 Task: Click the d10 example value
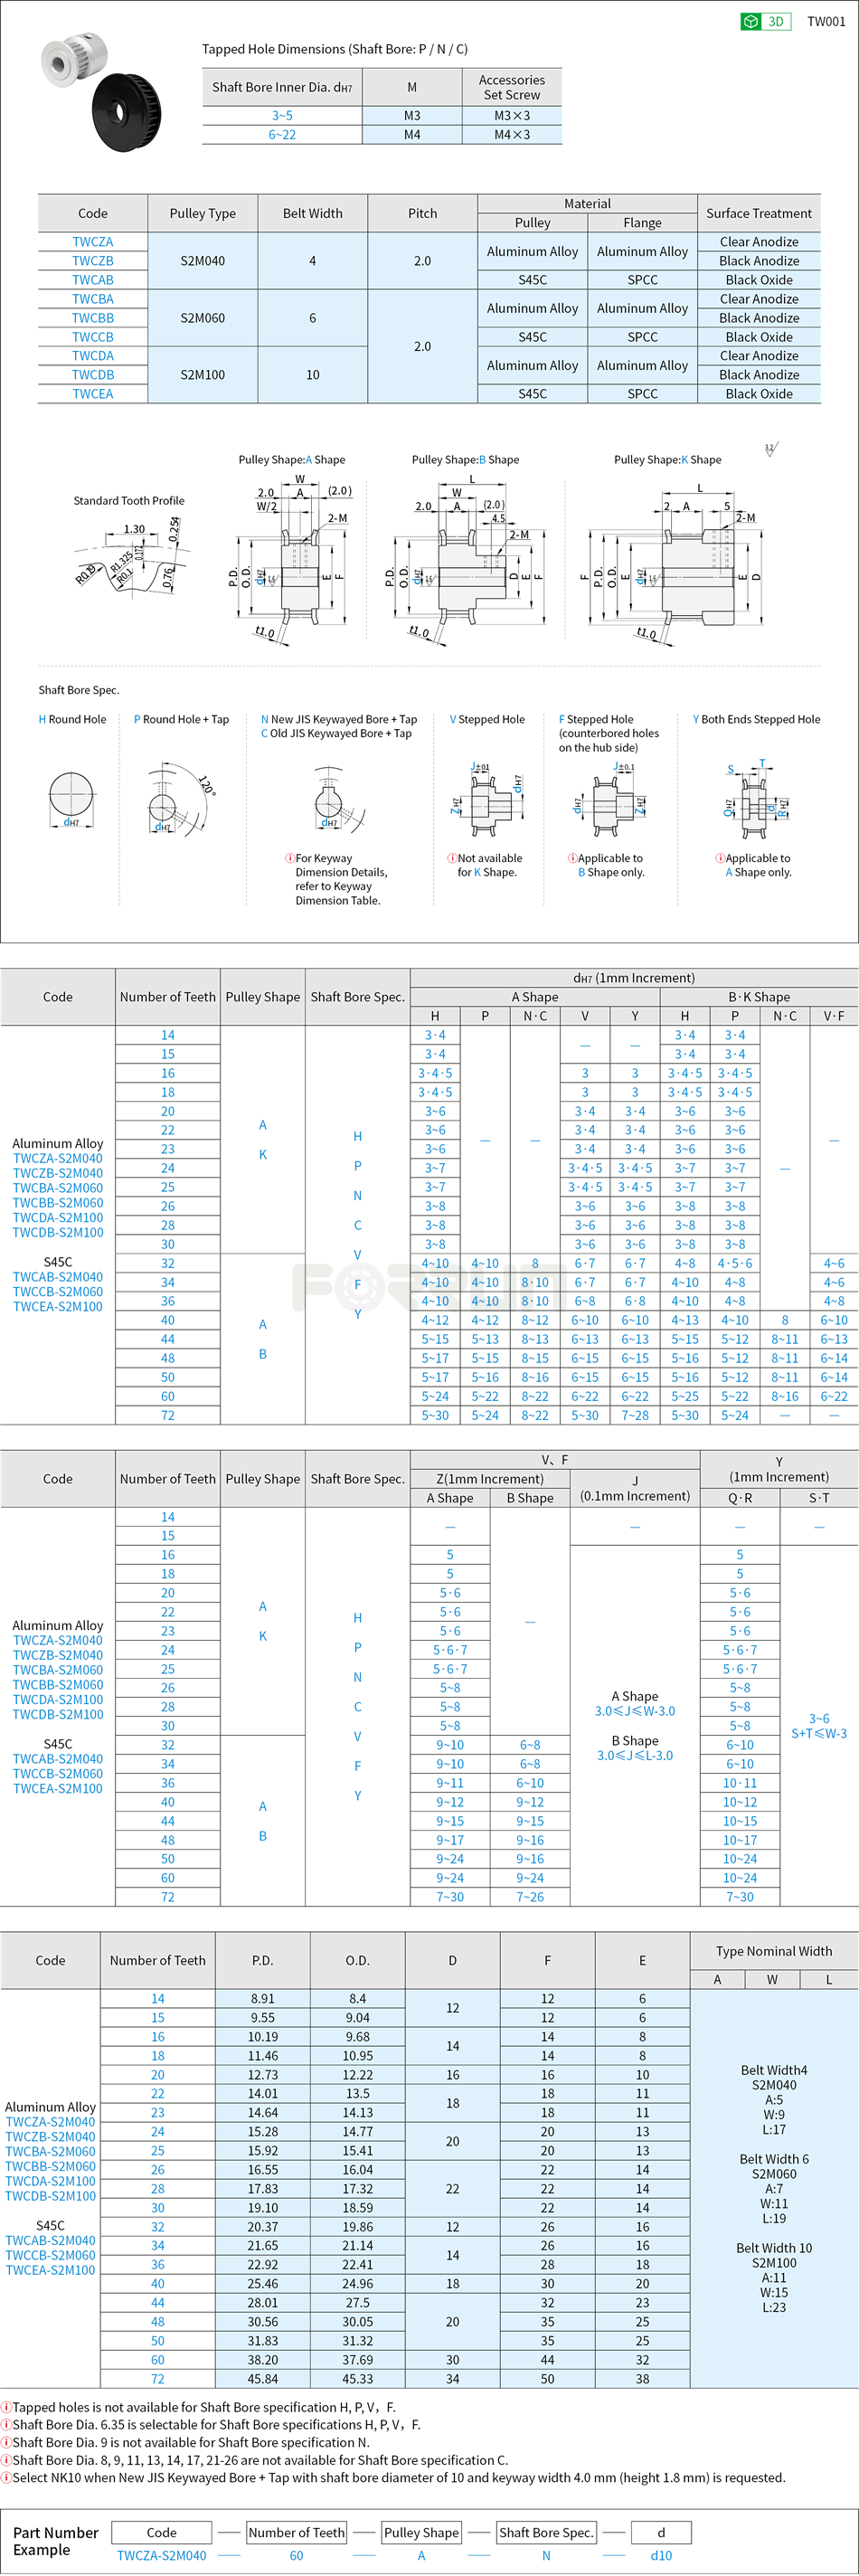coord(661,2555)
